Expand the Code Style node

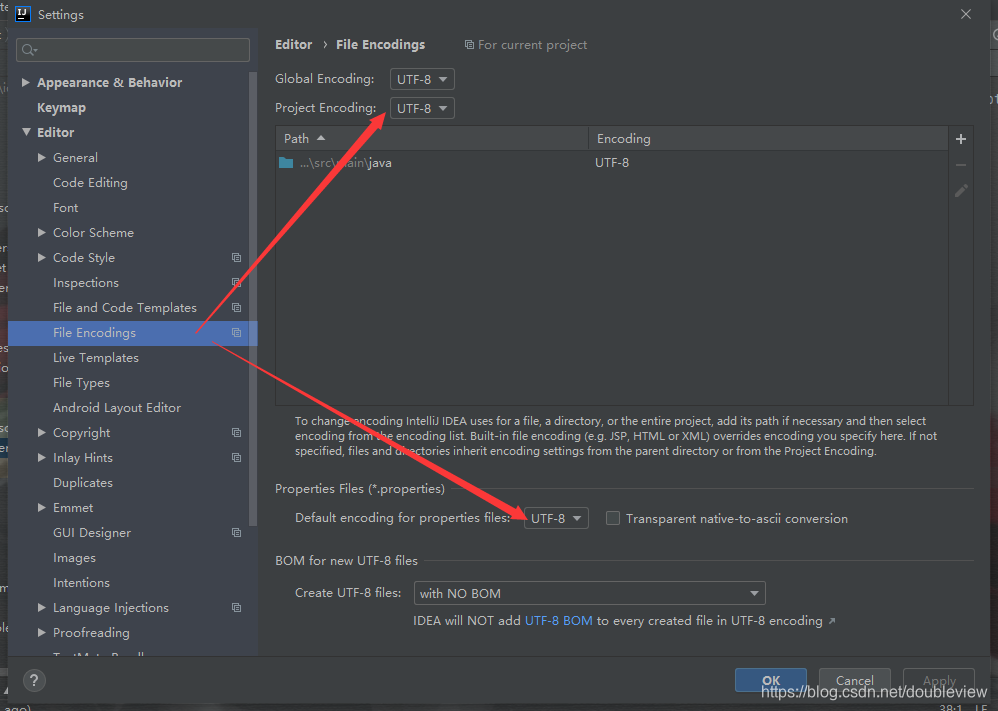tap(41, 257)
